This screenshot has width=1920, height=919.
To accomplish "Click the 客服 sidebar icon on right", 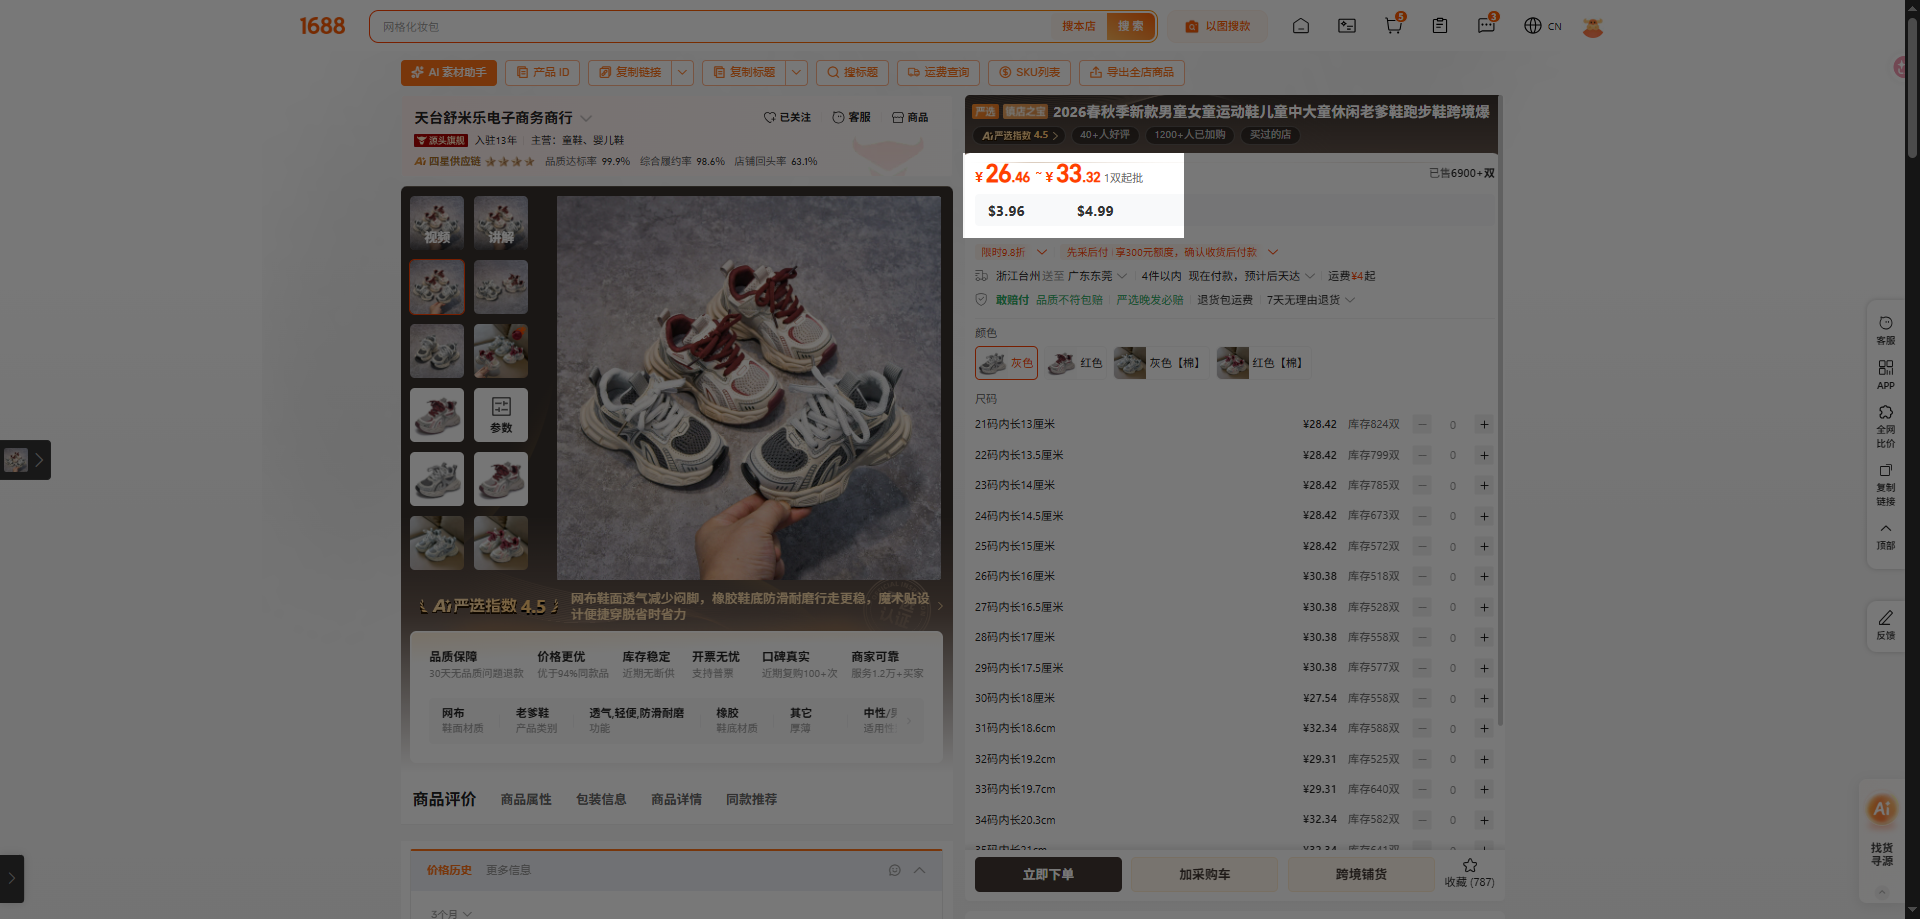I will tap(1885, 330).
